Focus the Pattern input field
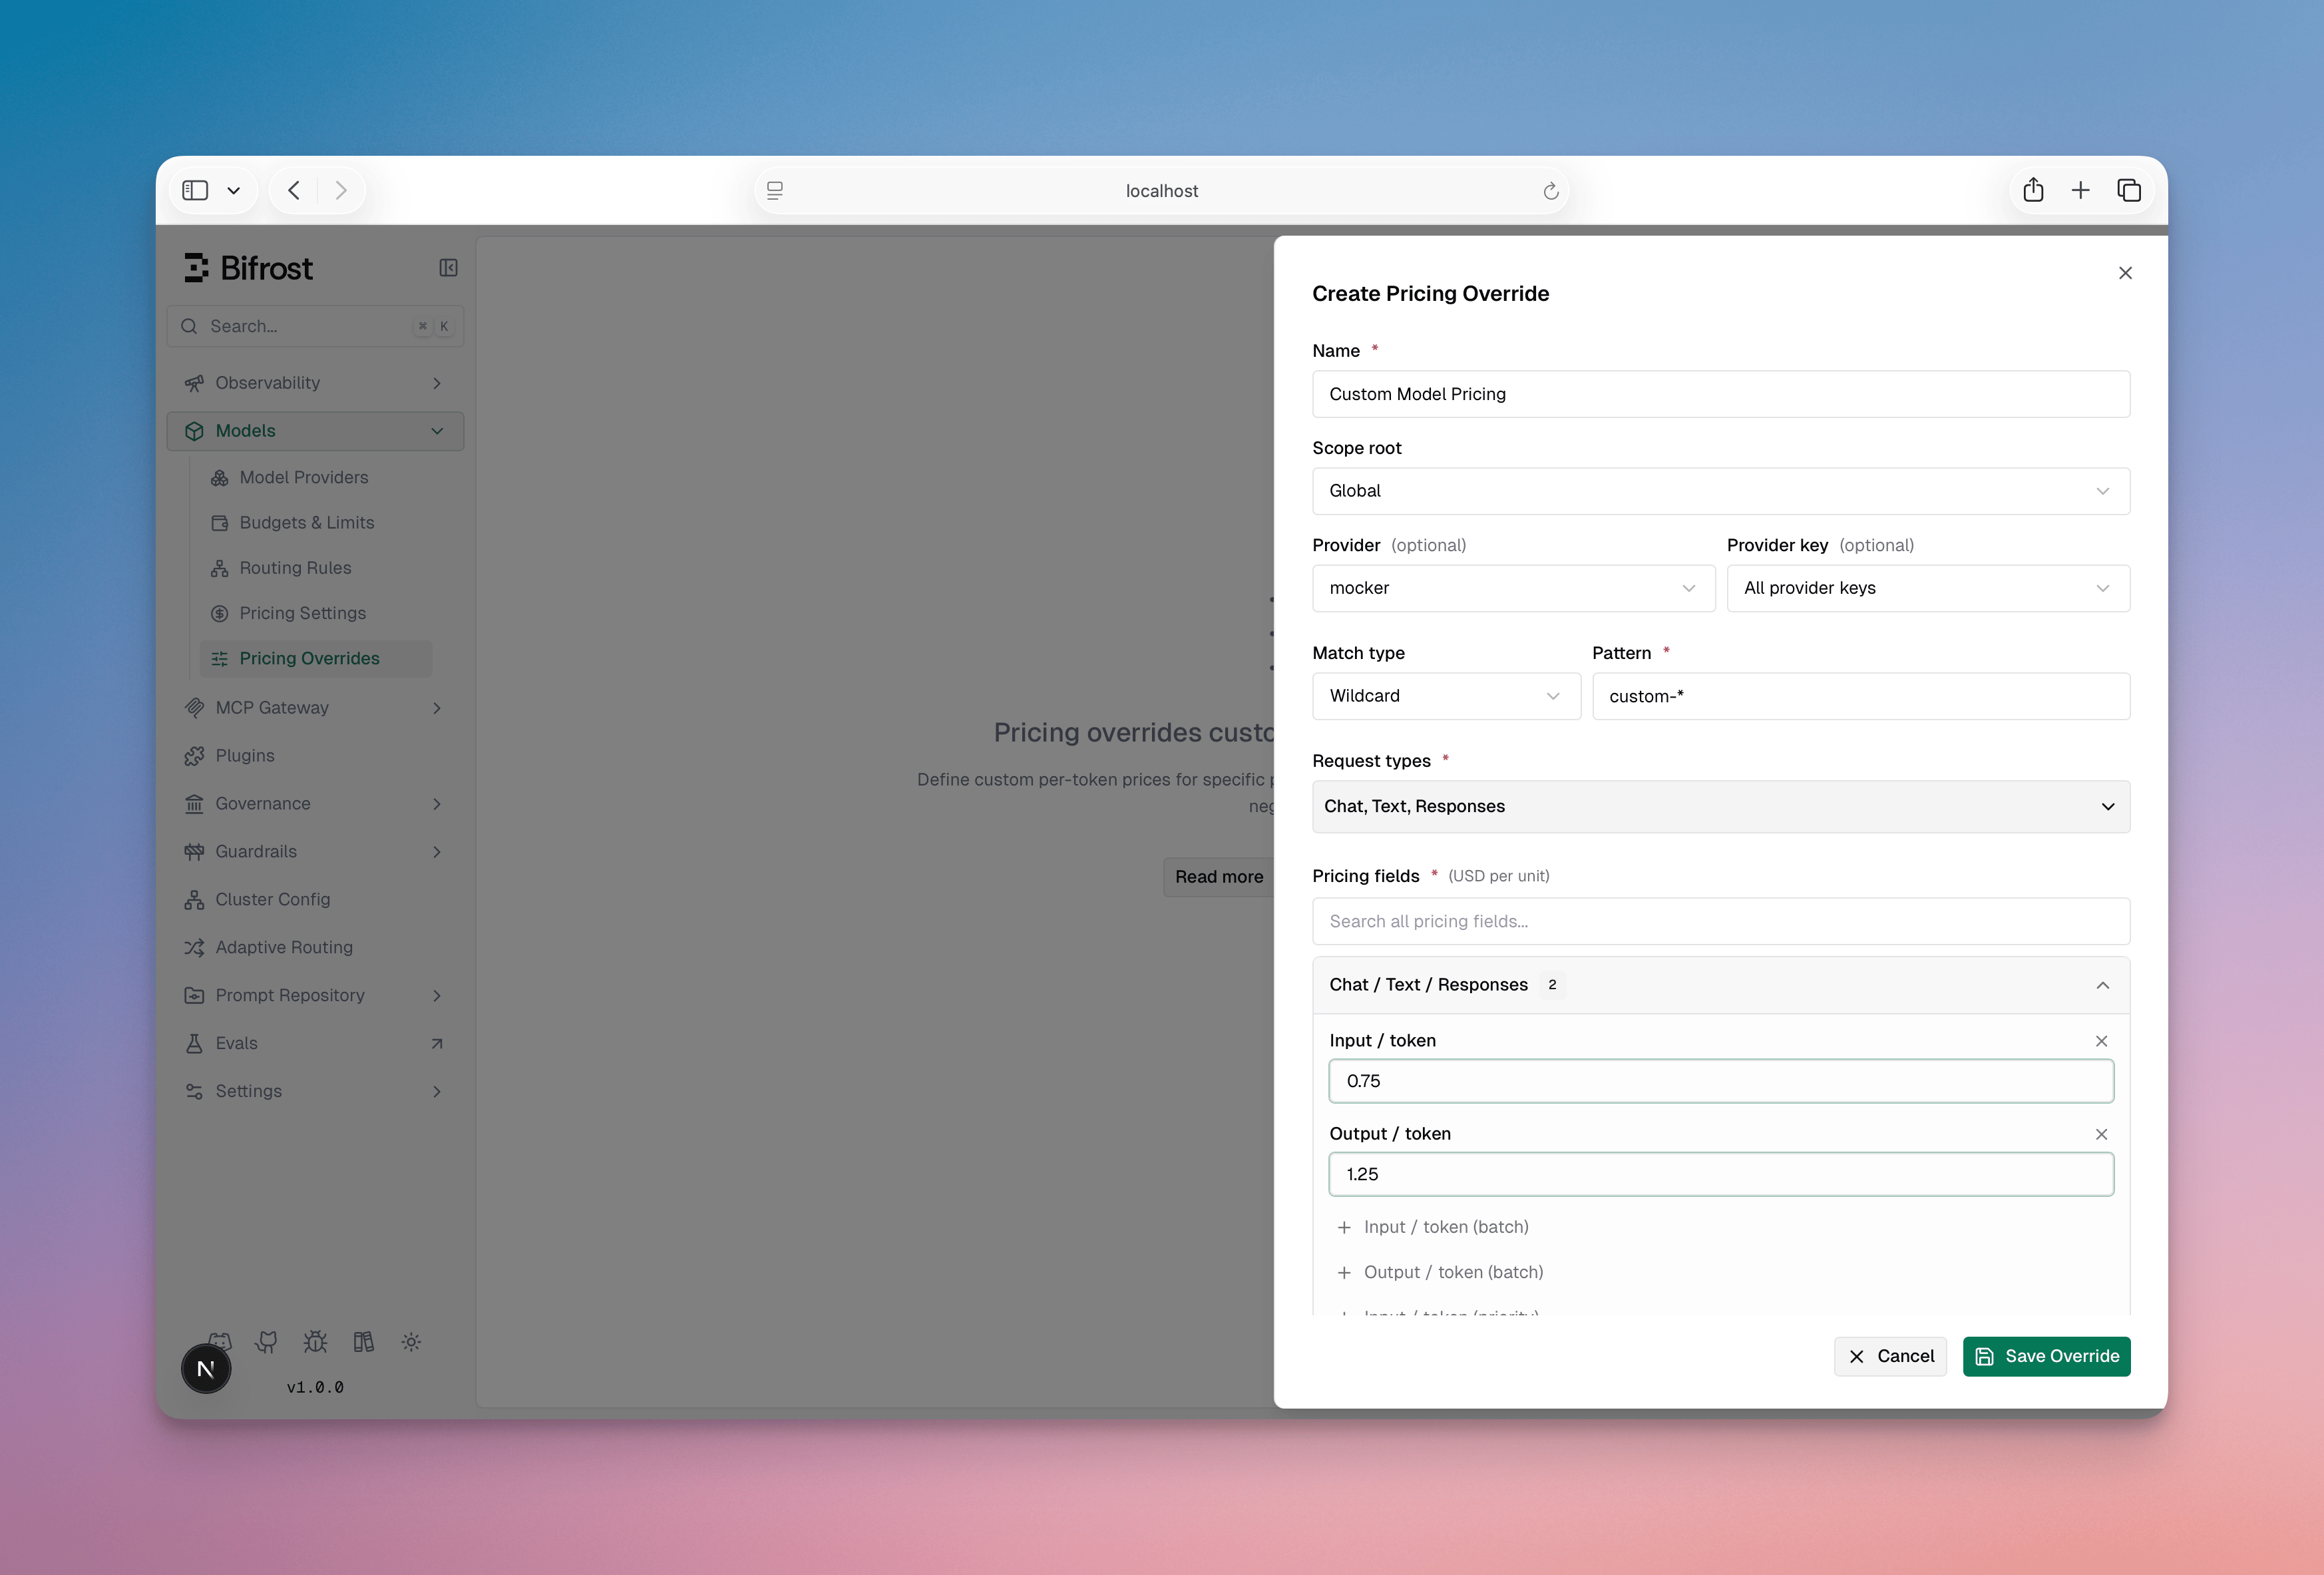Viewport: 2324px width, 1575px height. (1860, 696)
